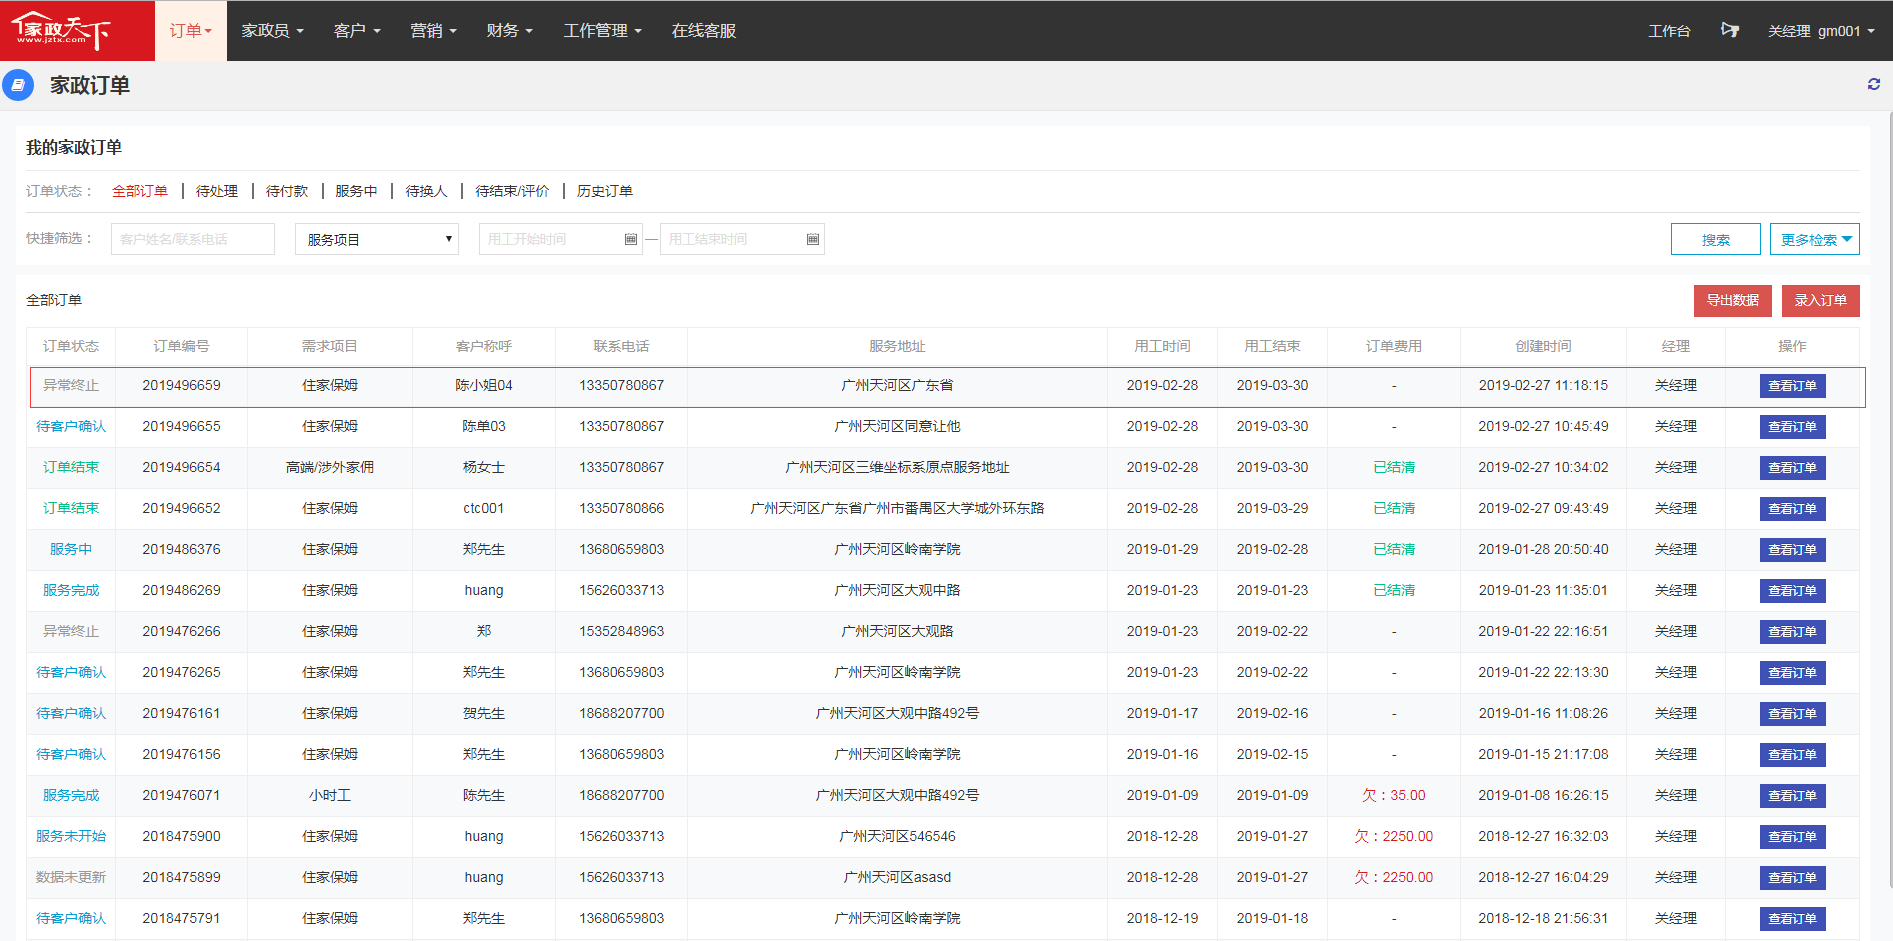The height and width of the screenshot is (941, 1893).
Task: Click the 创建时间 column header
Action: coord(1543,346)
